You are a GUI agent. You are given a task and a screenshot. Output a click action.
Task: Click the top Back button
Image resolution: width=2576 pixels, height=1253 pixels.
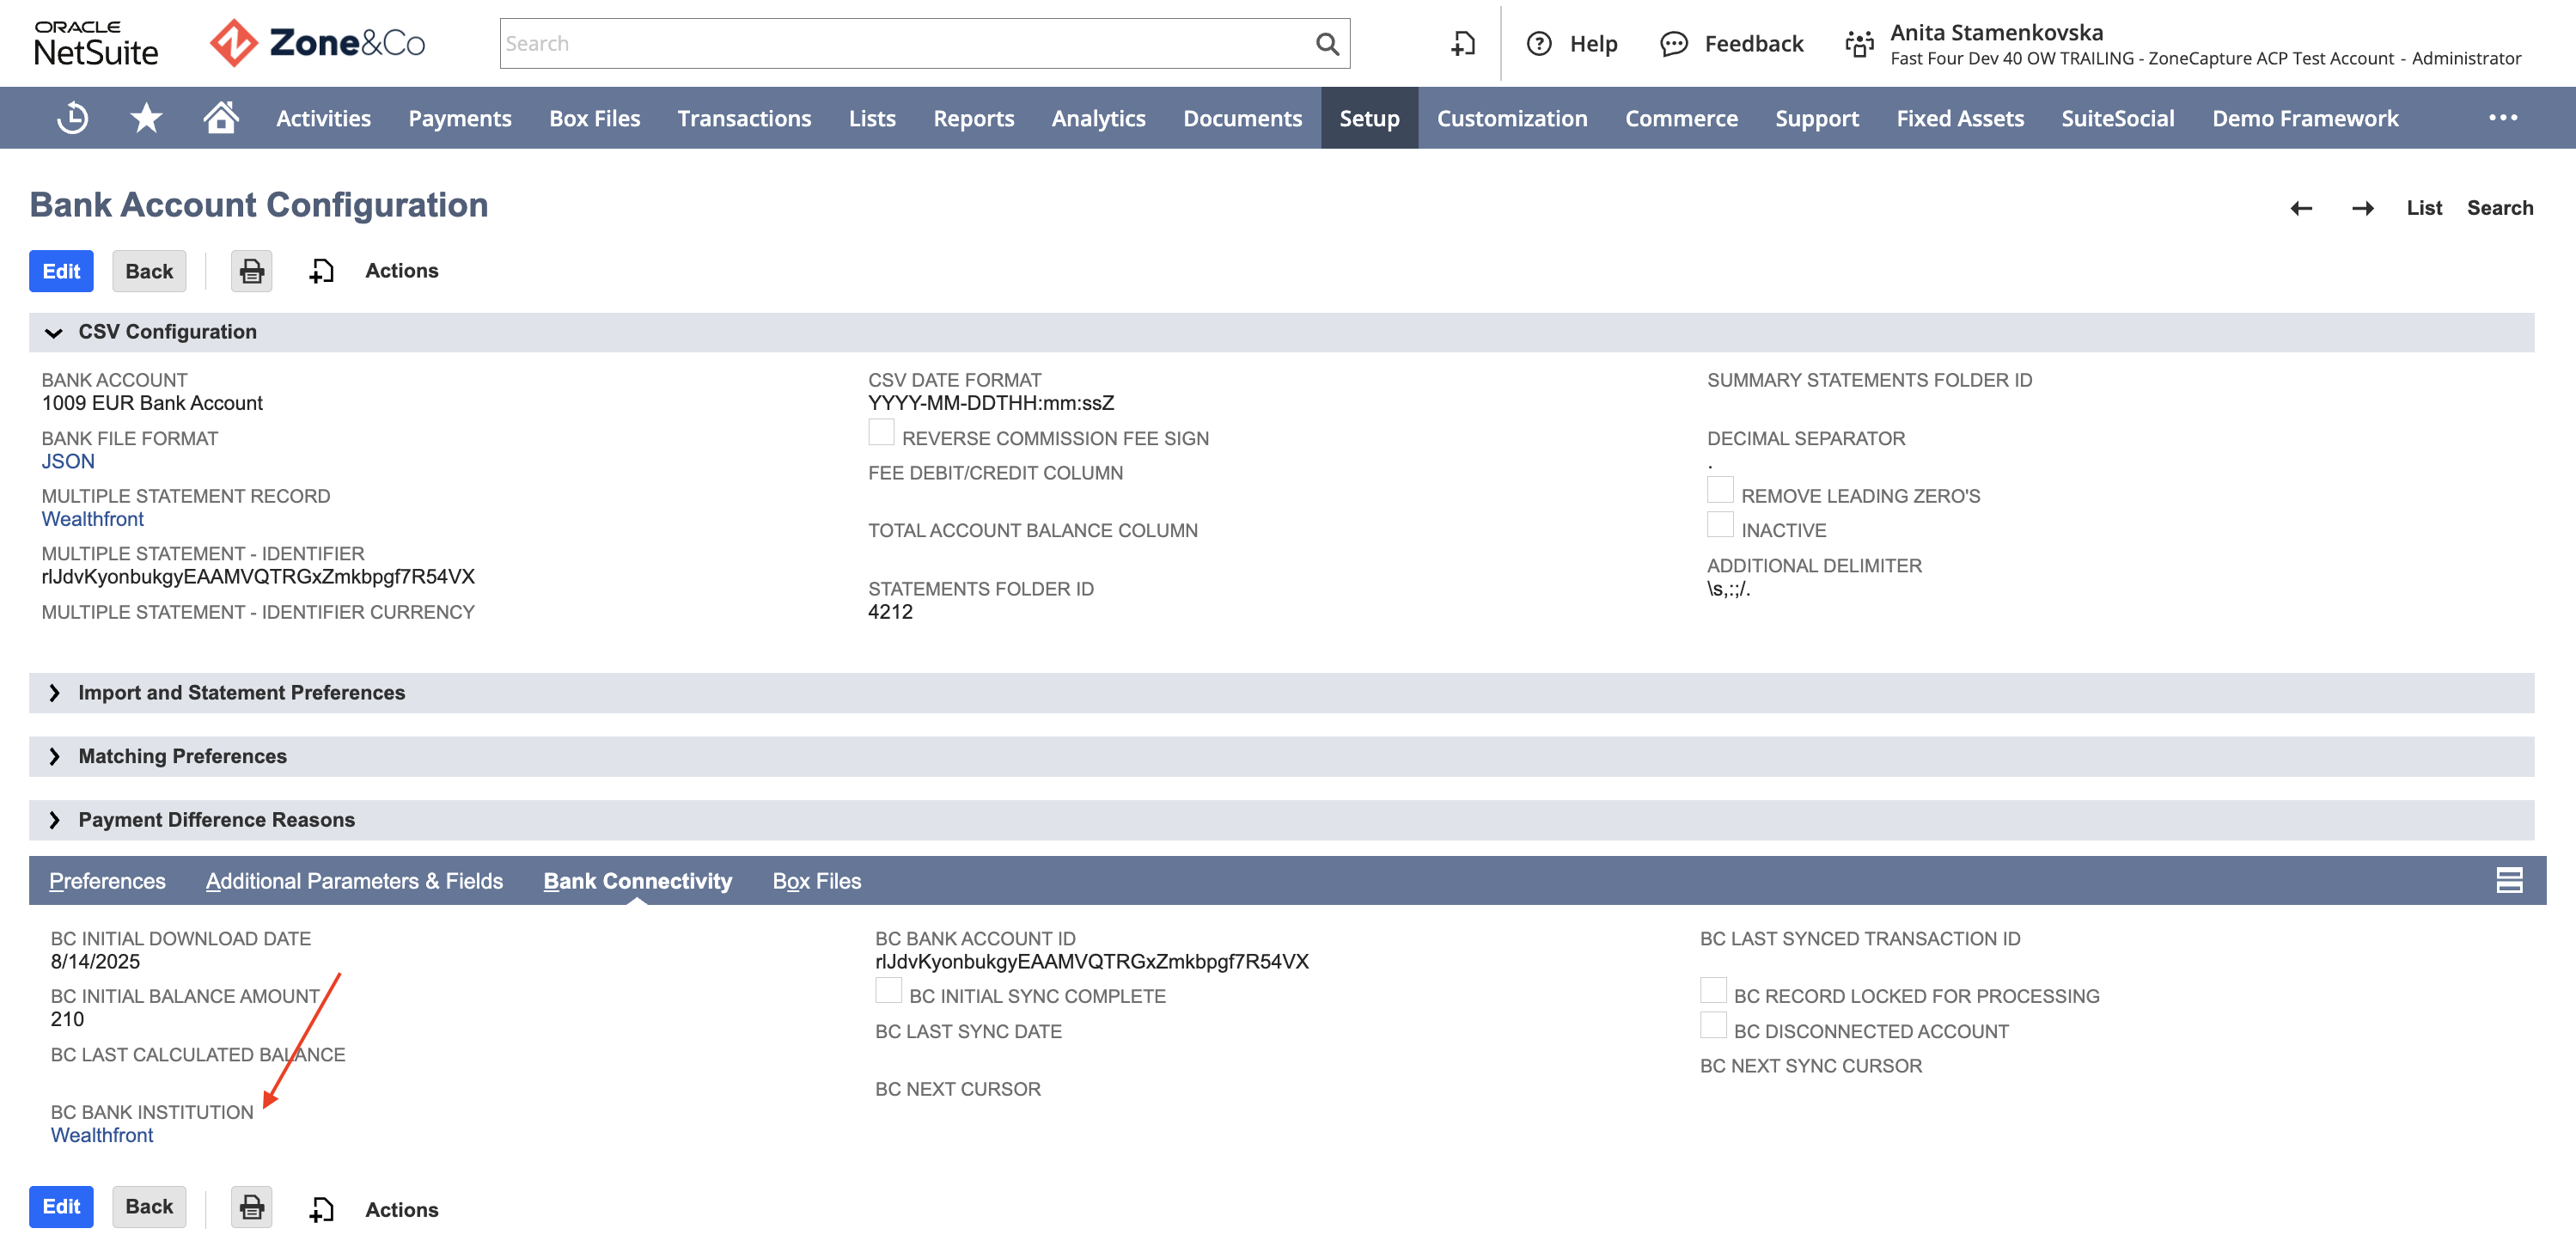149,271
